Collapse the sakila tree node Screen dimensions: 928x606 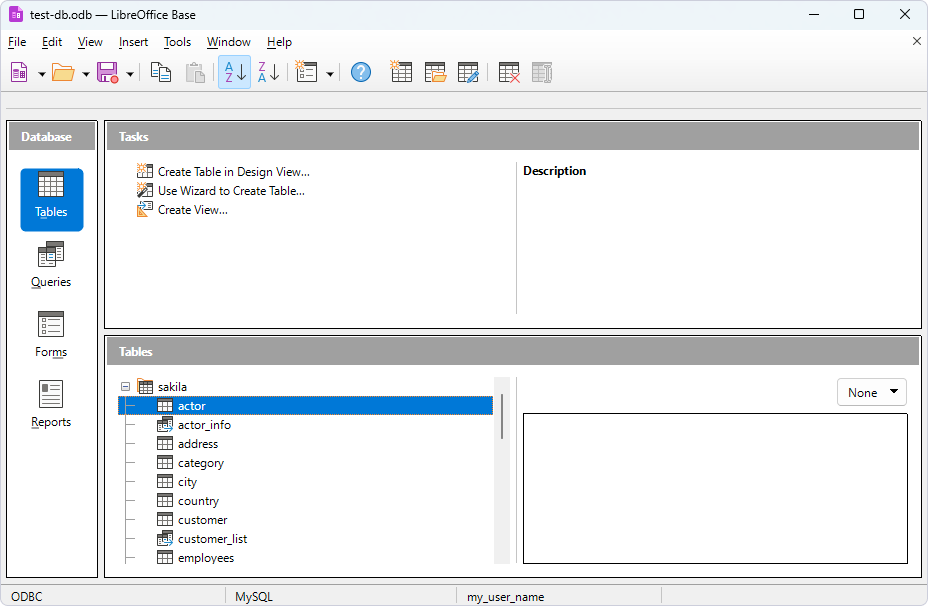125,387
